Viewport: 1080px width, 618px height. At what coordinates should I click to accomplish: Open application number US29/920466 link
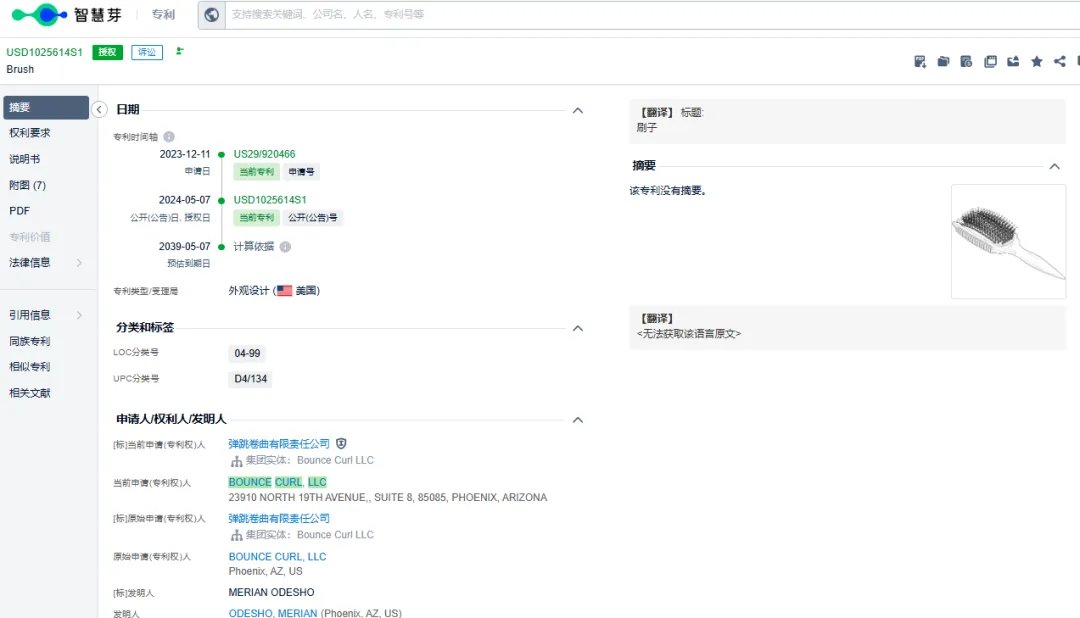click(264, 154)
